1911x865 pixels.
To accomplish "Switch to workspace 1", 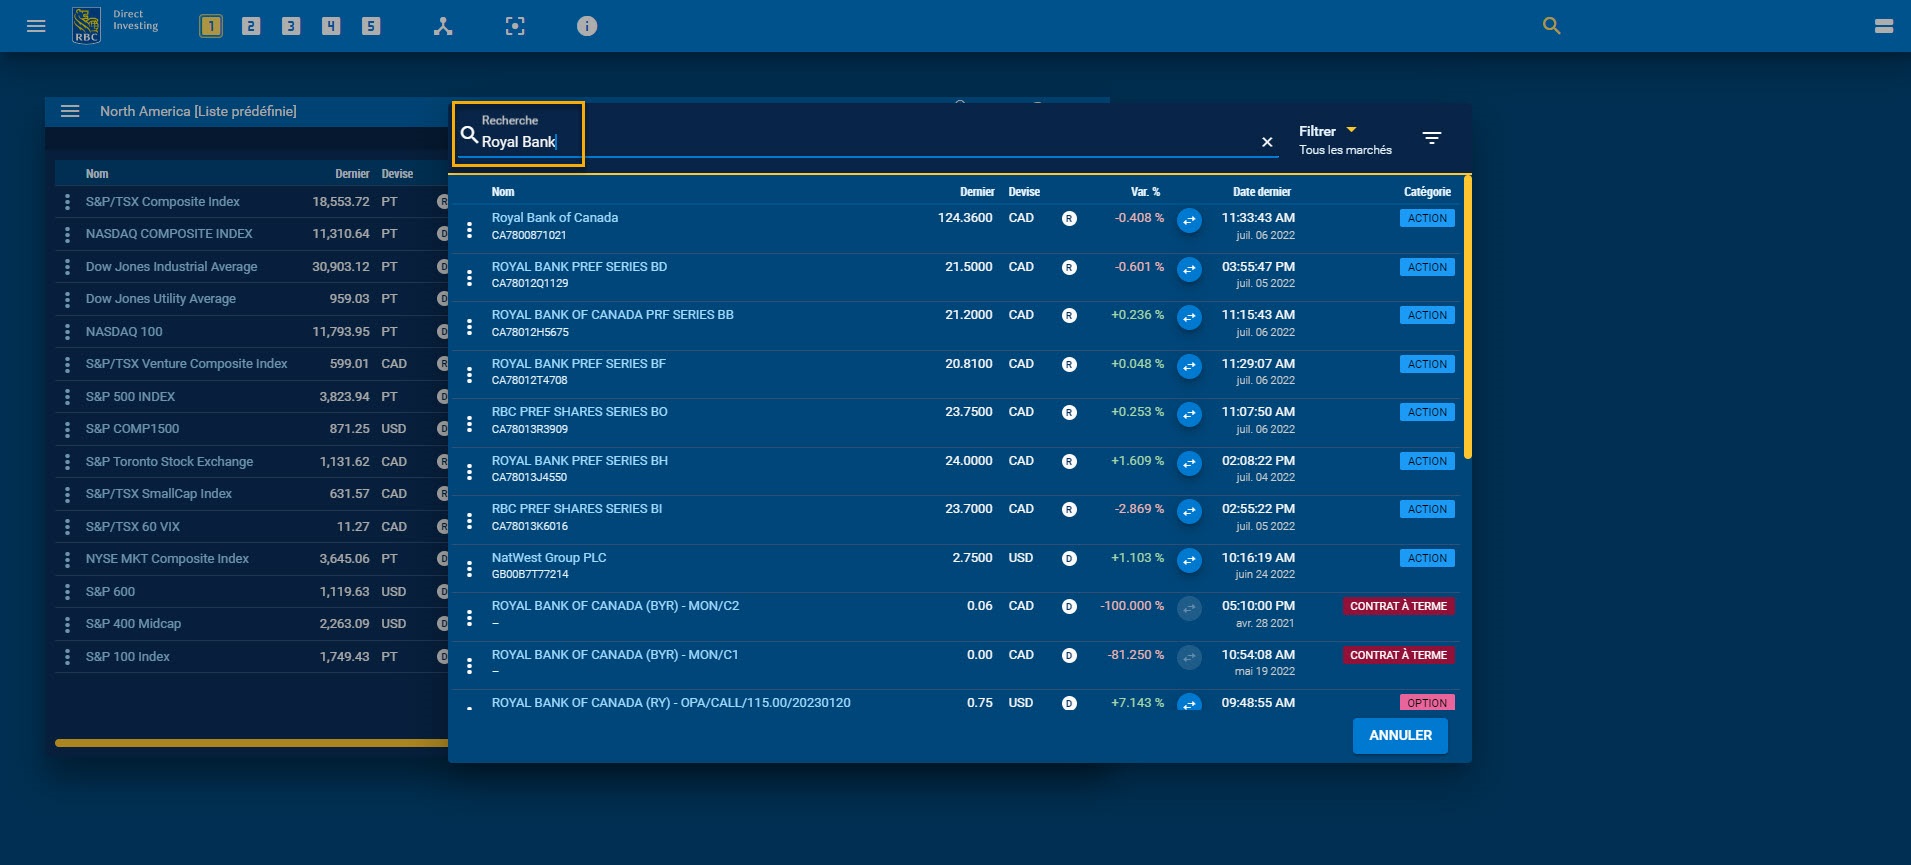I will [211, 26].
